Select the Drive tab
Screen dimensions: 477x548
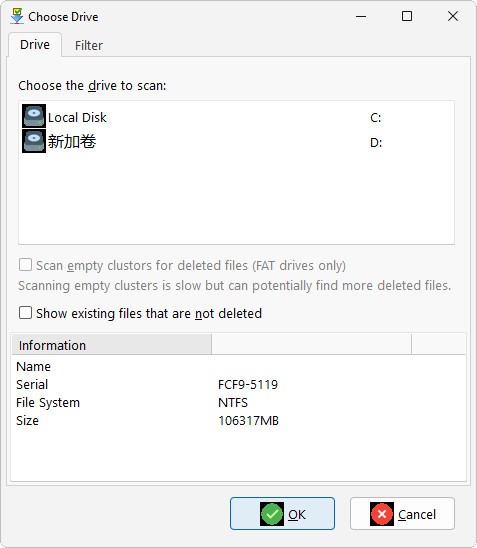click(35, 45)
